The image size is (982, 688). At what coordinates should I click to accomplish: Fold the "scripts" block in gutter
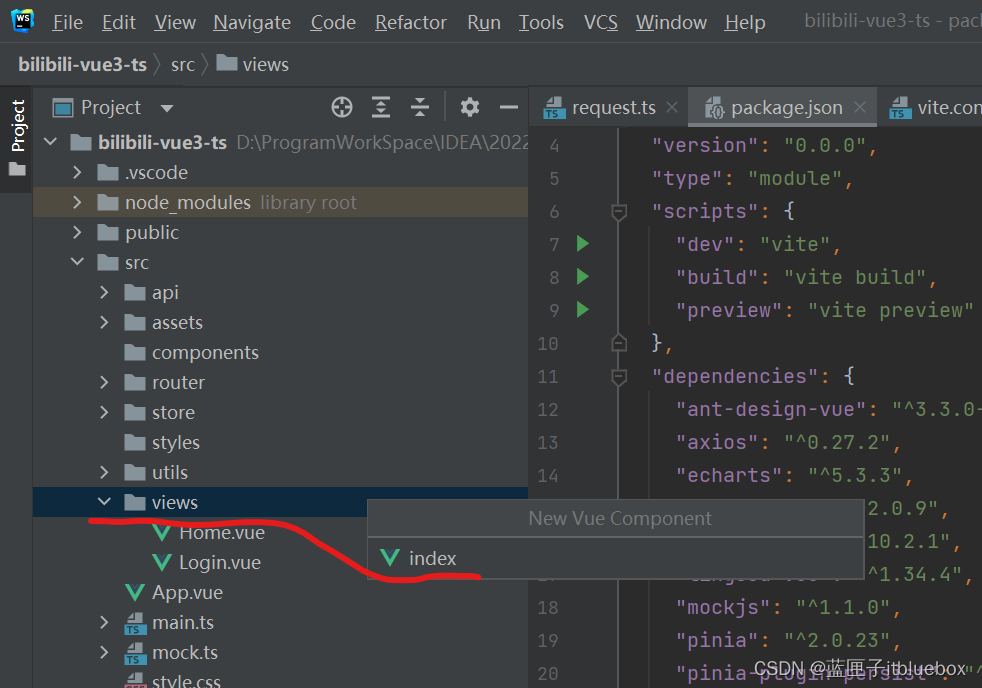[619, 212]
